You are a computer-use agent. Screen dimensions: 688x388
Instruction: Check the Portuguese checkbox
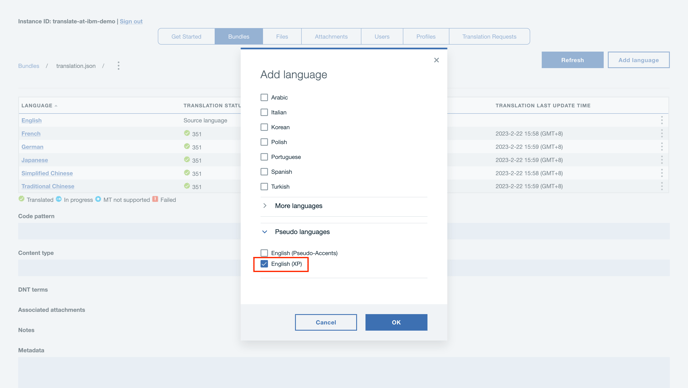click(264, 157)
